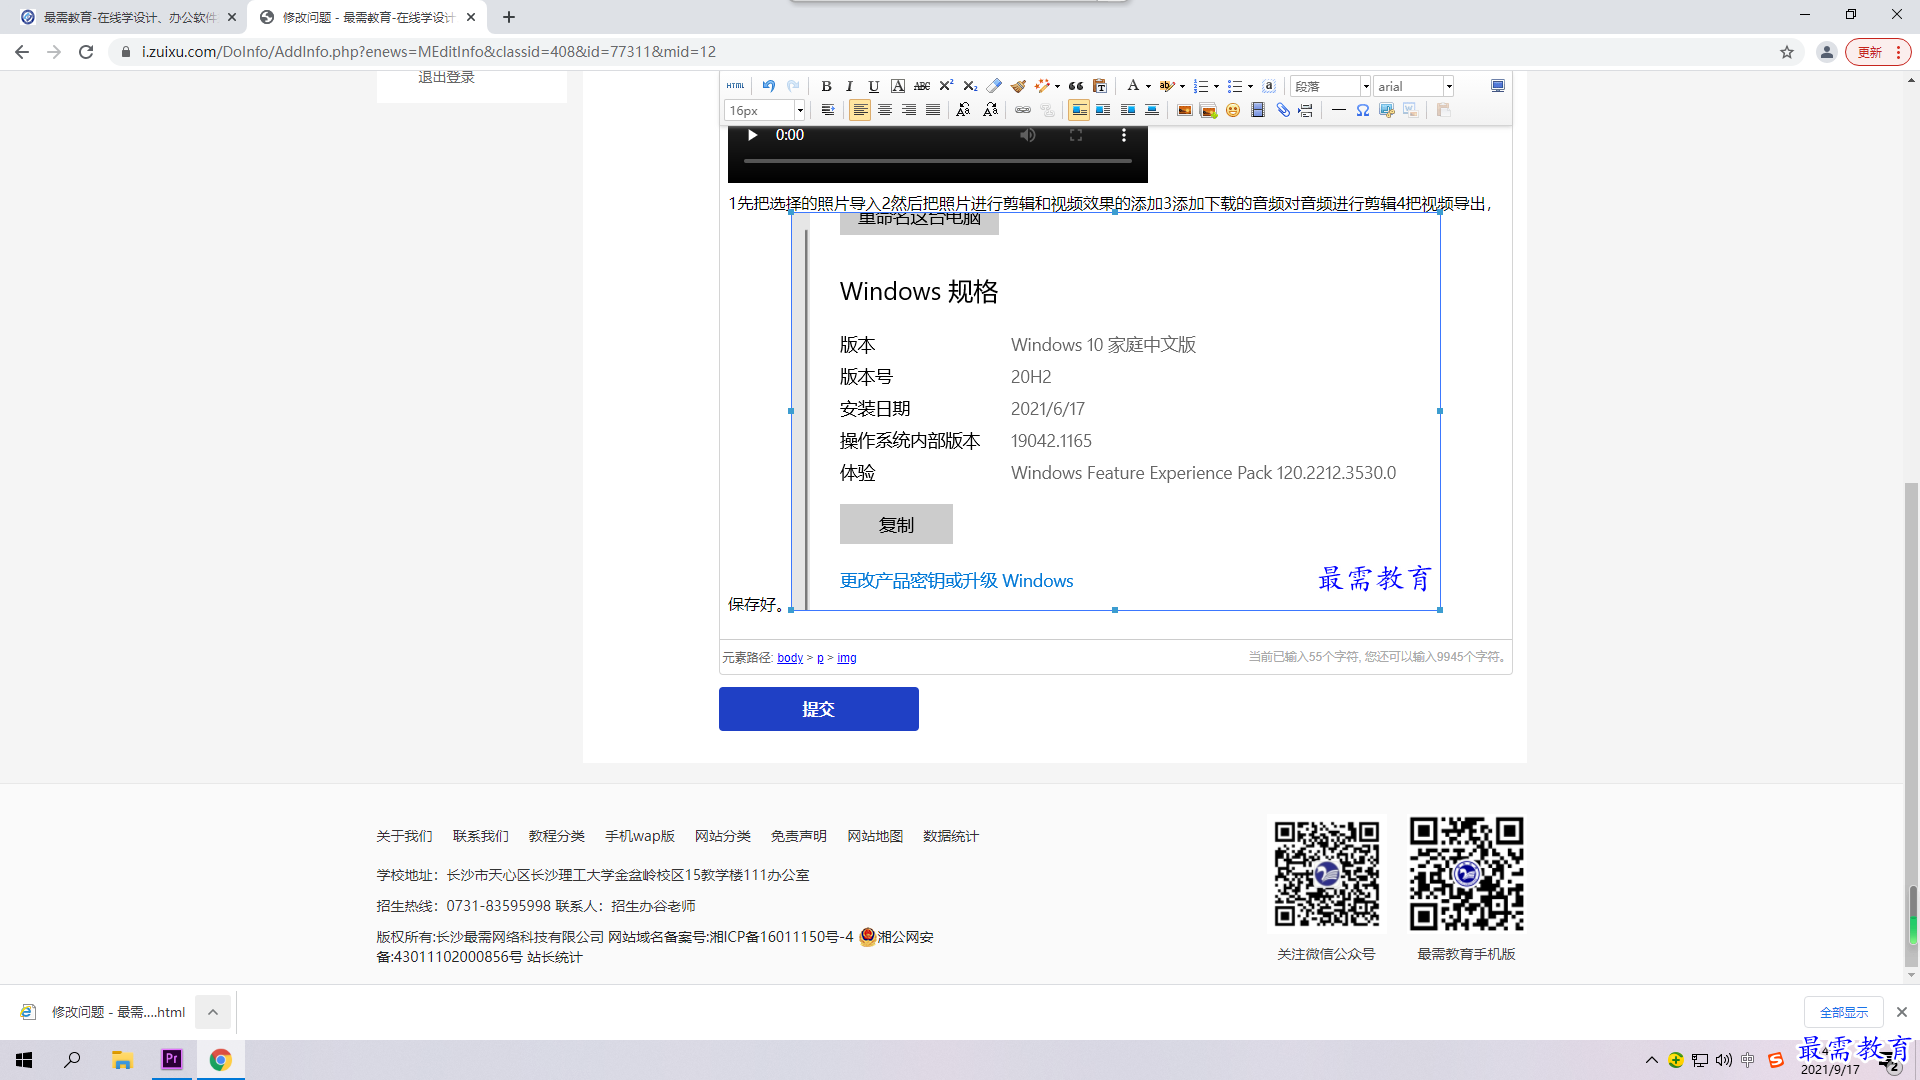The width and height of the screenshot is (1920, 1080).
Task: Open special characters omega icon
Action: [x=1363, y=110]
